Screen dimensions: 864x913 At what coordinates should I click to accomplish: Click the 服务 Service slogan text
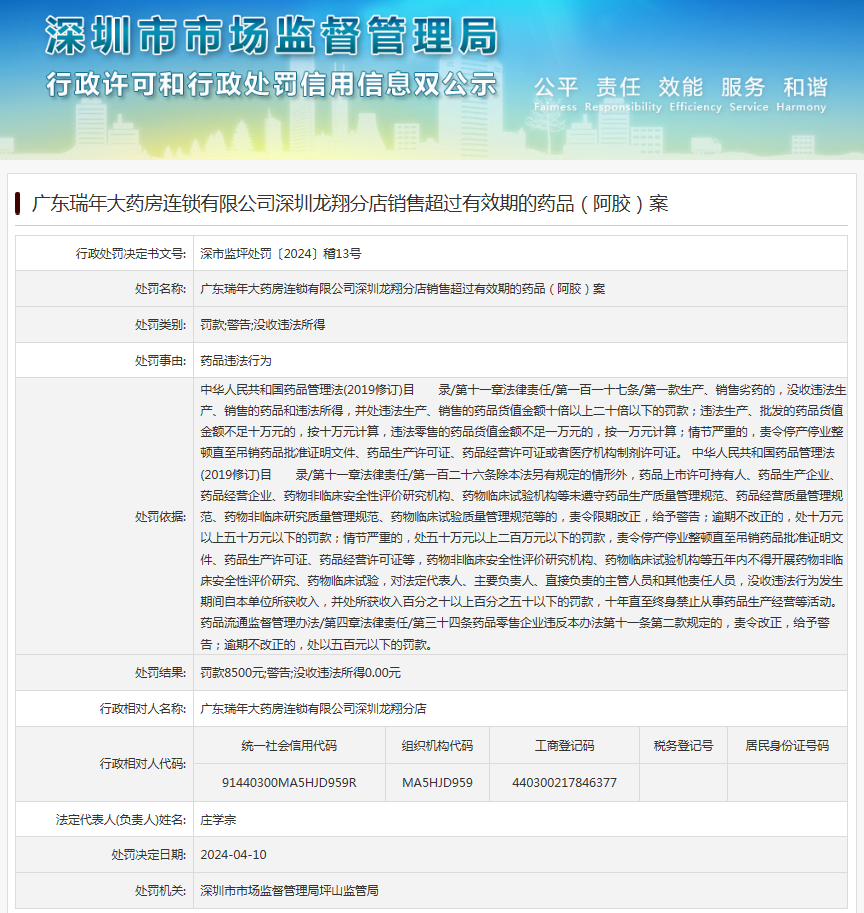pos(749,93)
